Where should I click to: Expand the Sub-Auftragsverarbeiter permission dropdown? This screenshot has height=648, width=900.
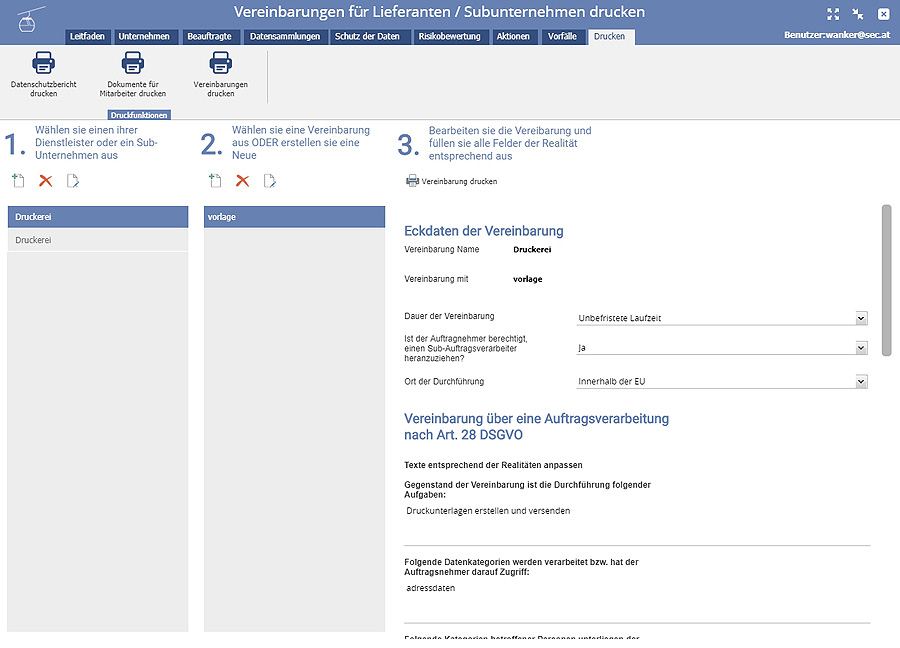(x=722, y=348)
